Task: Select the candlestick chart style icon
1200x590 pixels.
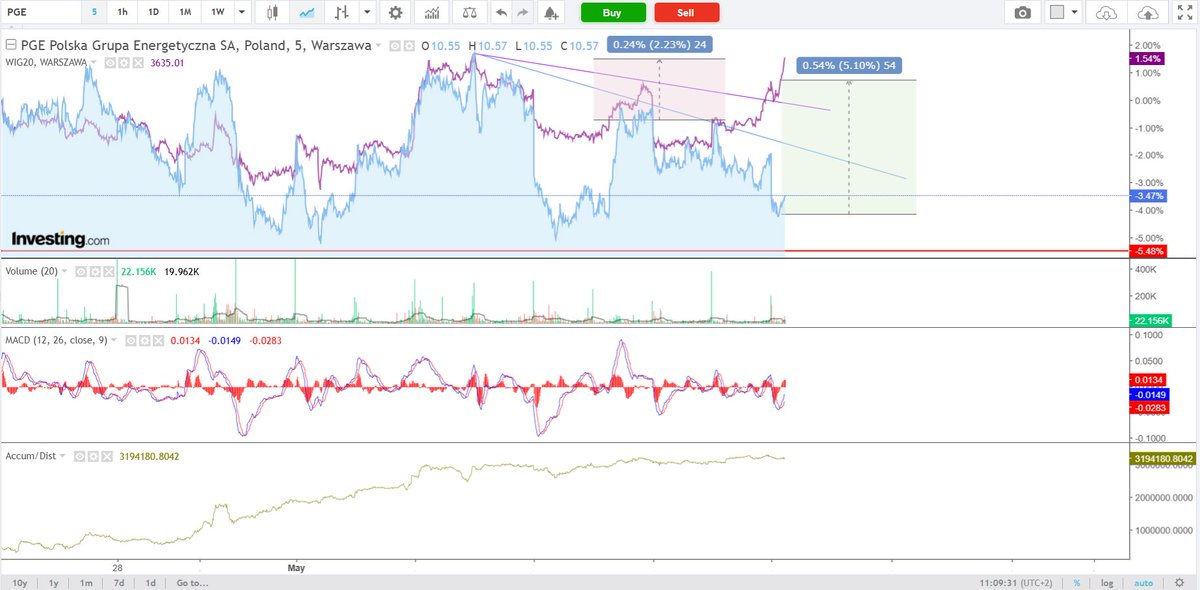Action: (x=273, y=13)
